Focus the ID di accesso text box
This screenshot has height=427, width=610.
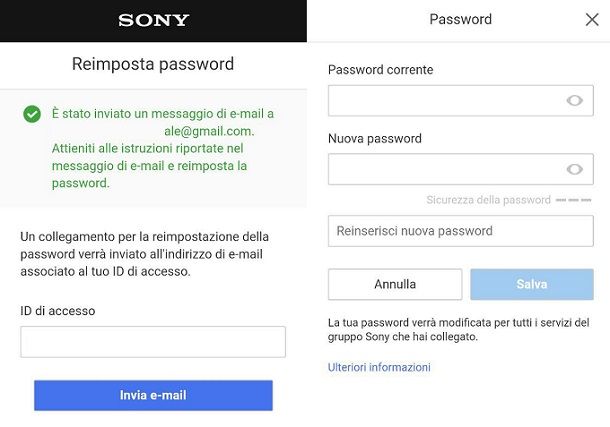[153, 342]
